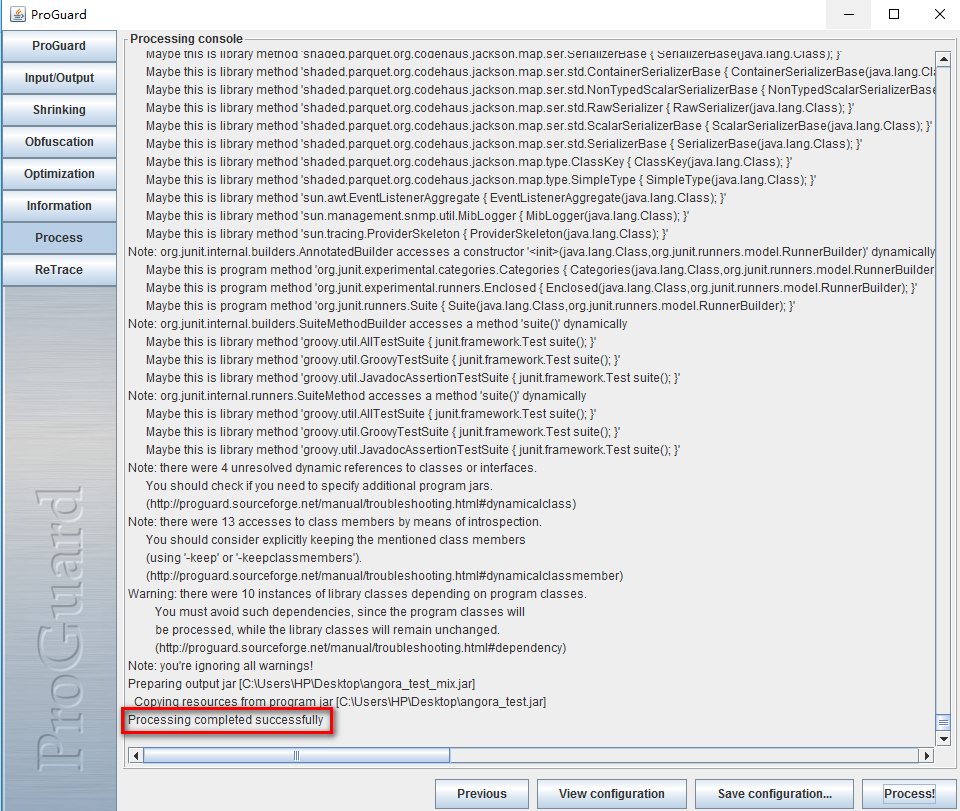The image size is (960, 811).
Task: Click Save configuration... button
Action: pos(774,794)
